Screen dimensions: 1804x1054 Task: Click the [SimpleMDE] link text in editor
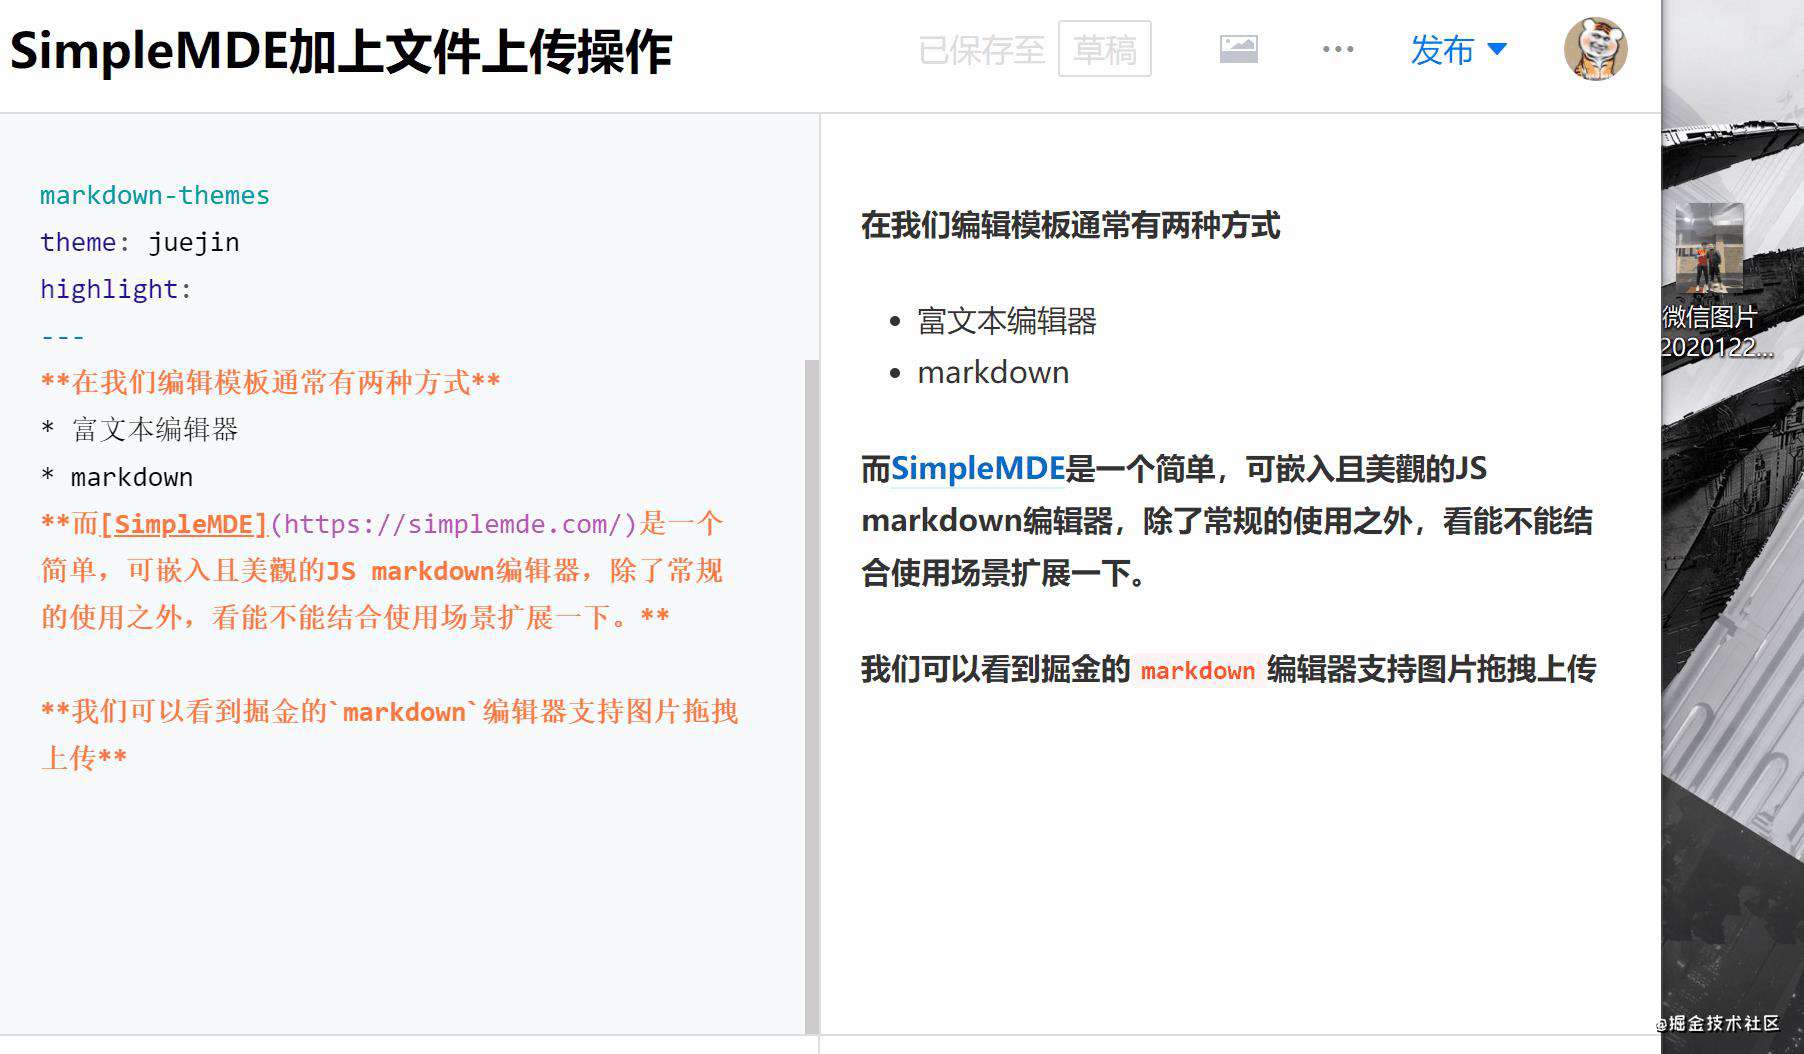[184, 524]
